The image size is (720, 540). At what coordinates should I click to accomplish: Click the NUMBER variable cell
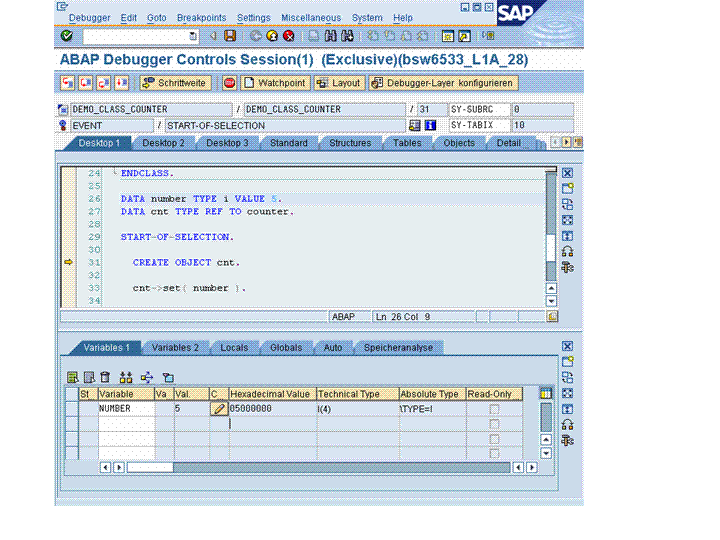tap(126, 409)
